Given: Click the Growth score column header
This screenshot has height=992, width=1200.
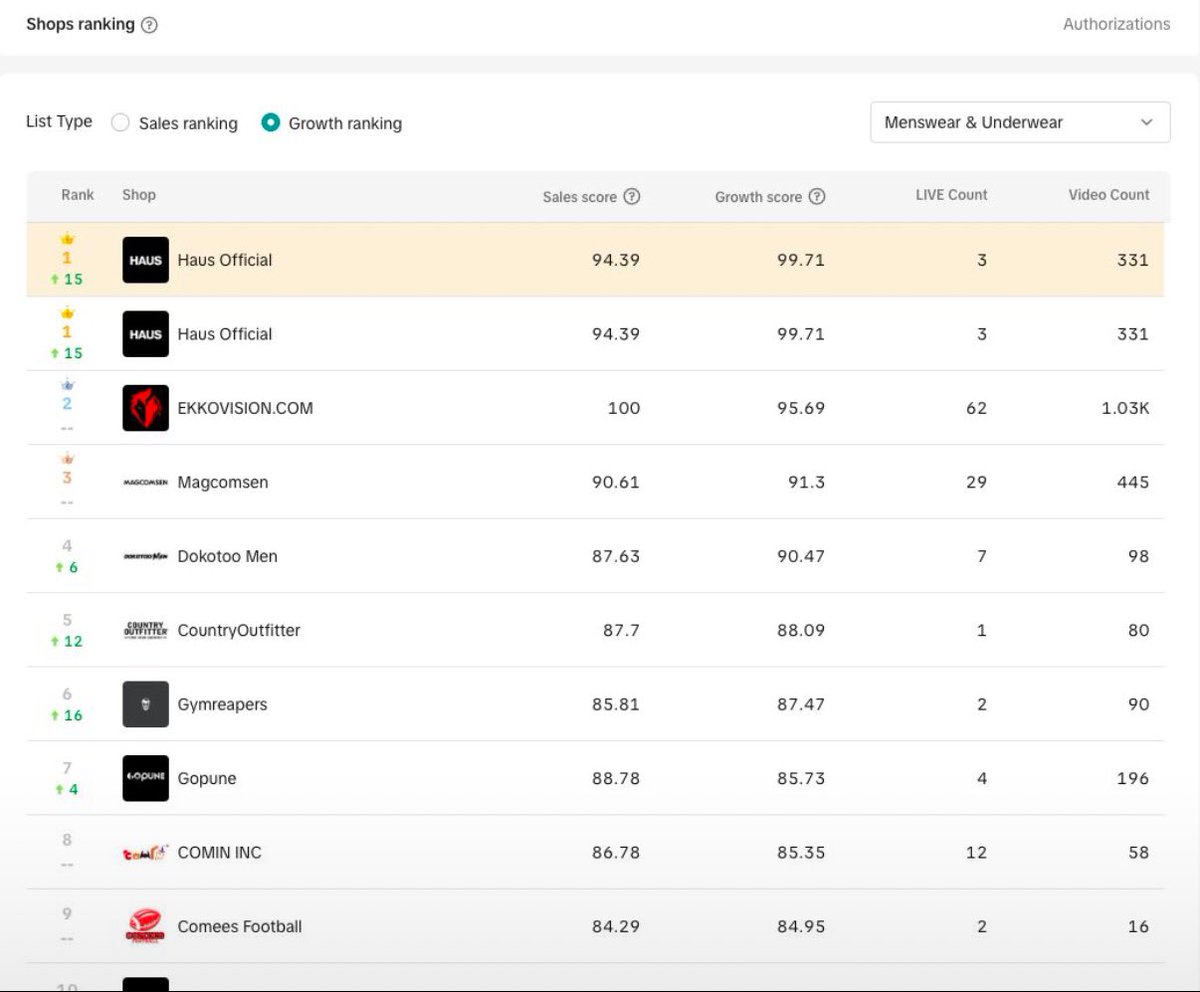Looking at the screenshot, I should click(758, 197).
